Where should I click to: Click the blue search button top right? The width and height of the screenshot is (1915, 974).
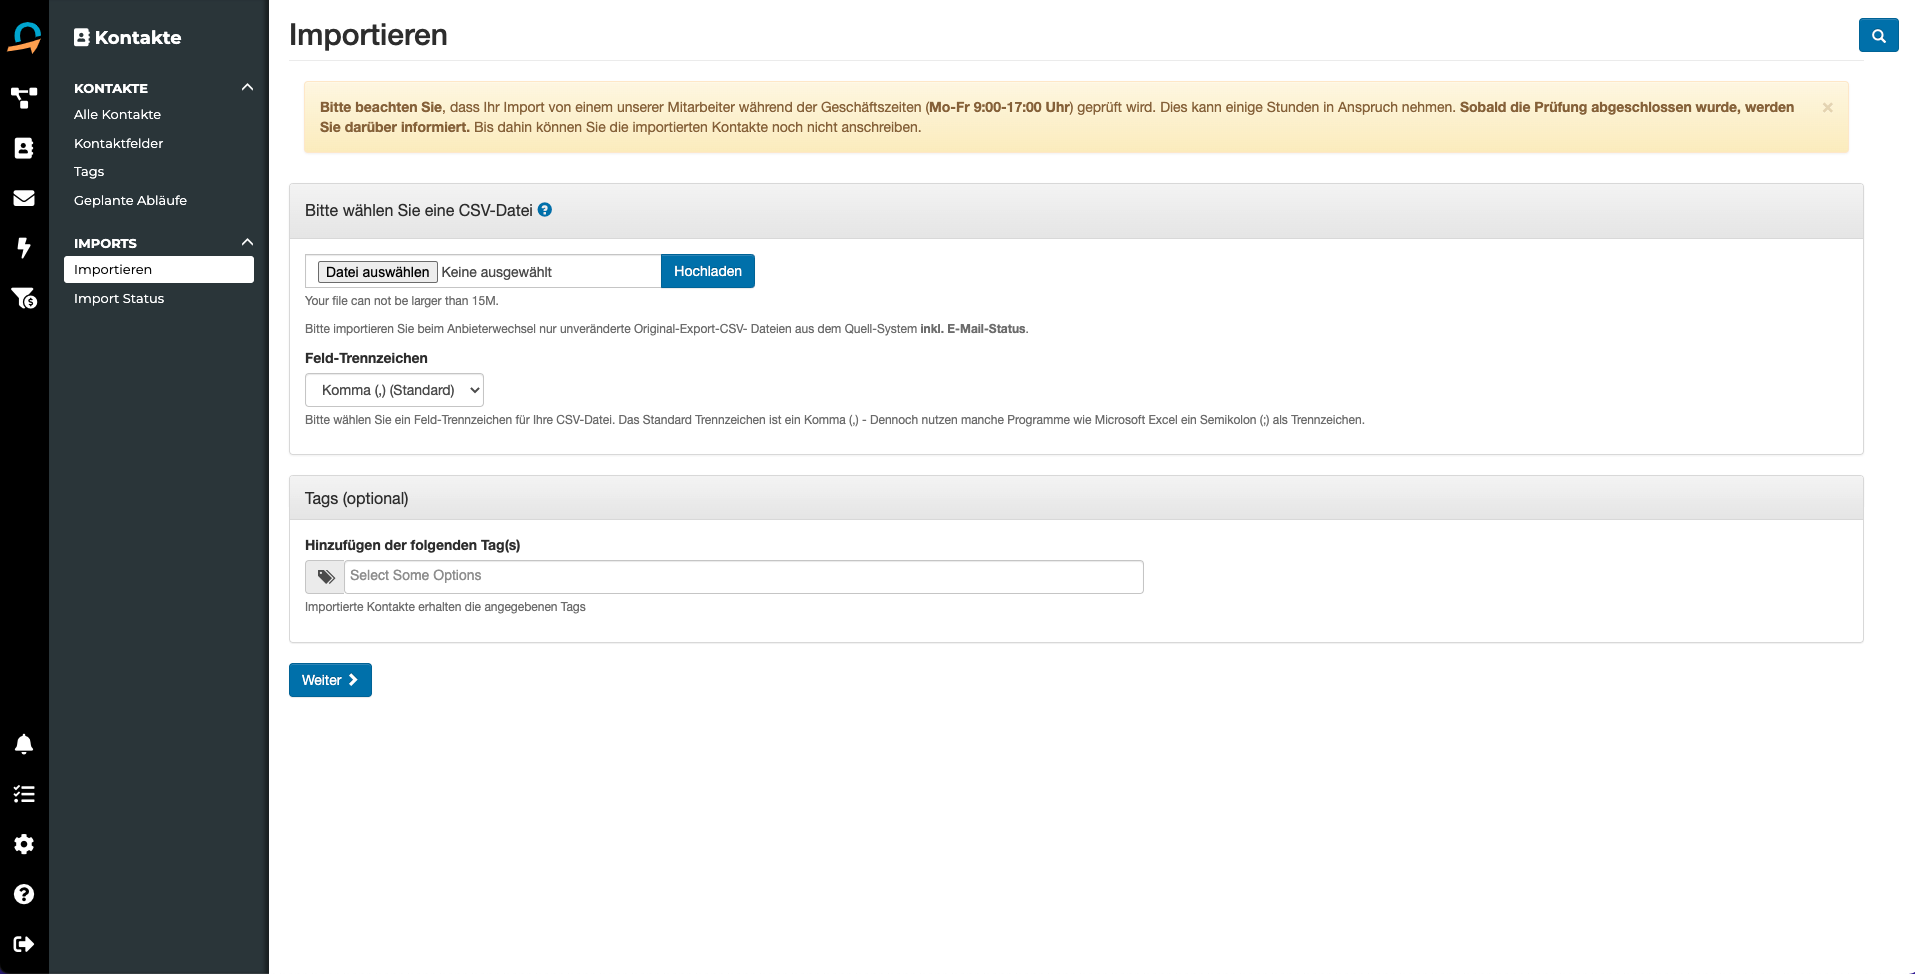point(1878,35)
